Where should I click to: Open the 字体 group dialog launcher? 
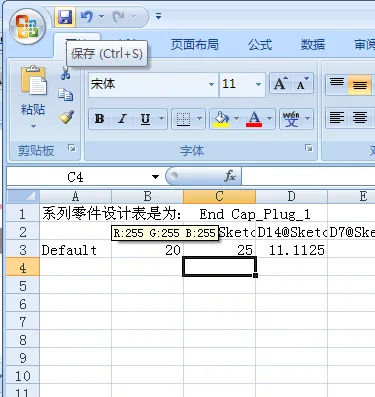tap(309, 148)
